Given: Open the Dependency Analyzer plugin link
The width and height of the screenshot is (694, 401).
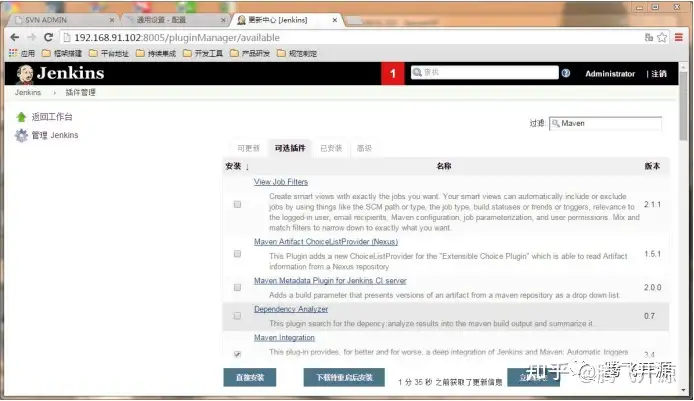Looking at the screenshot, I should pos(291,309).
